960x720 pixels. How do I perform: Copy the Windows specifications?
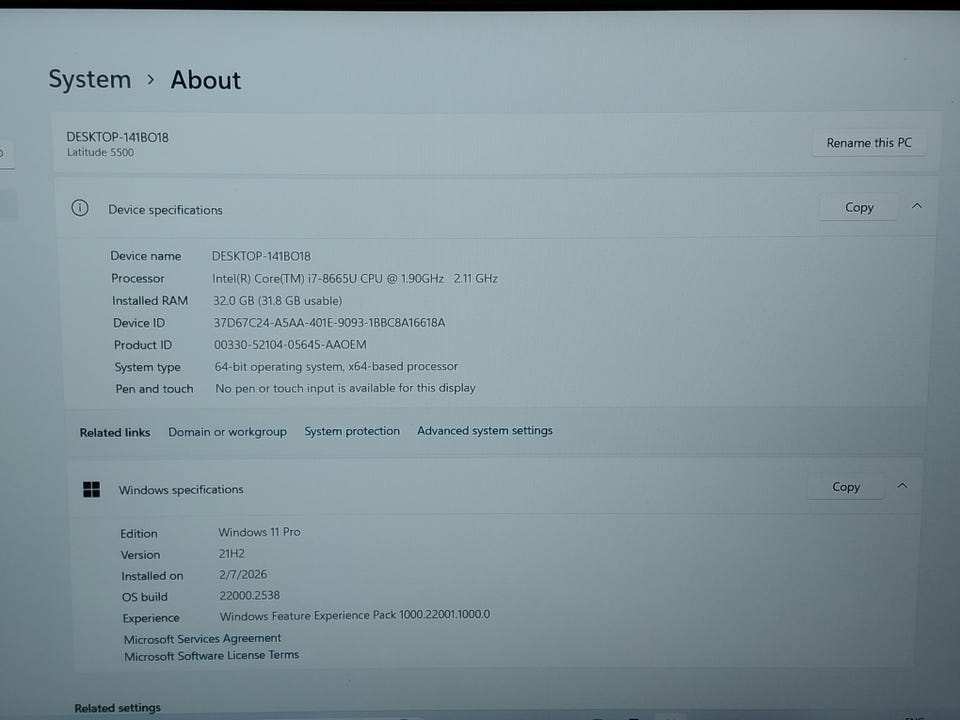pos(846,487)
